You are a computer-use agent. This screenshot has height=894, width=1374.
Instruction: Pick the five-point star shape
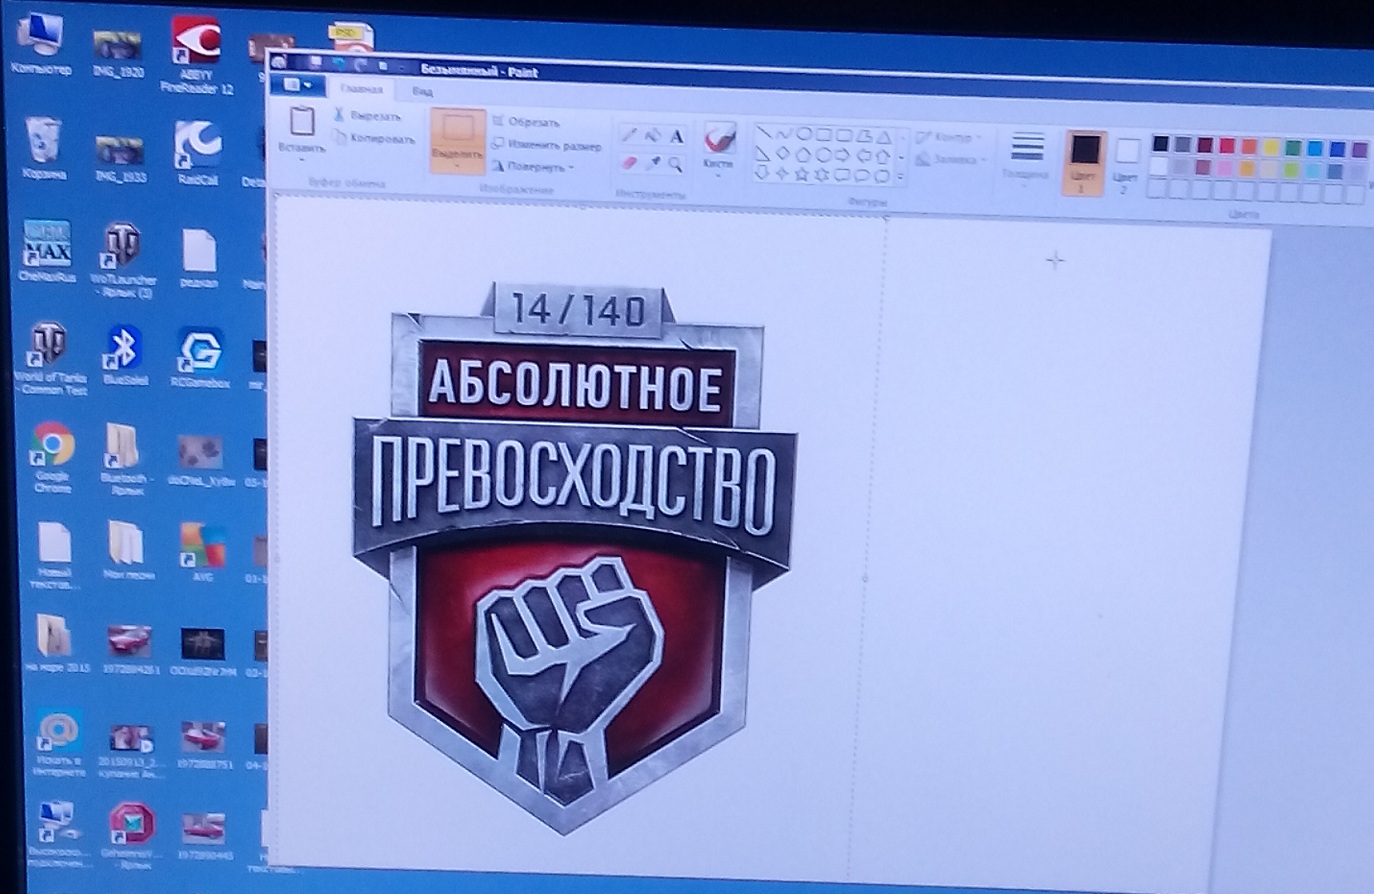[802, 174]
